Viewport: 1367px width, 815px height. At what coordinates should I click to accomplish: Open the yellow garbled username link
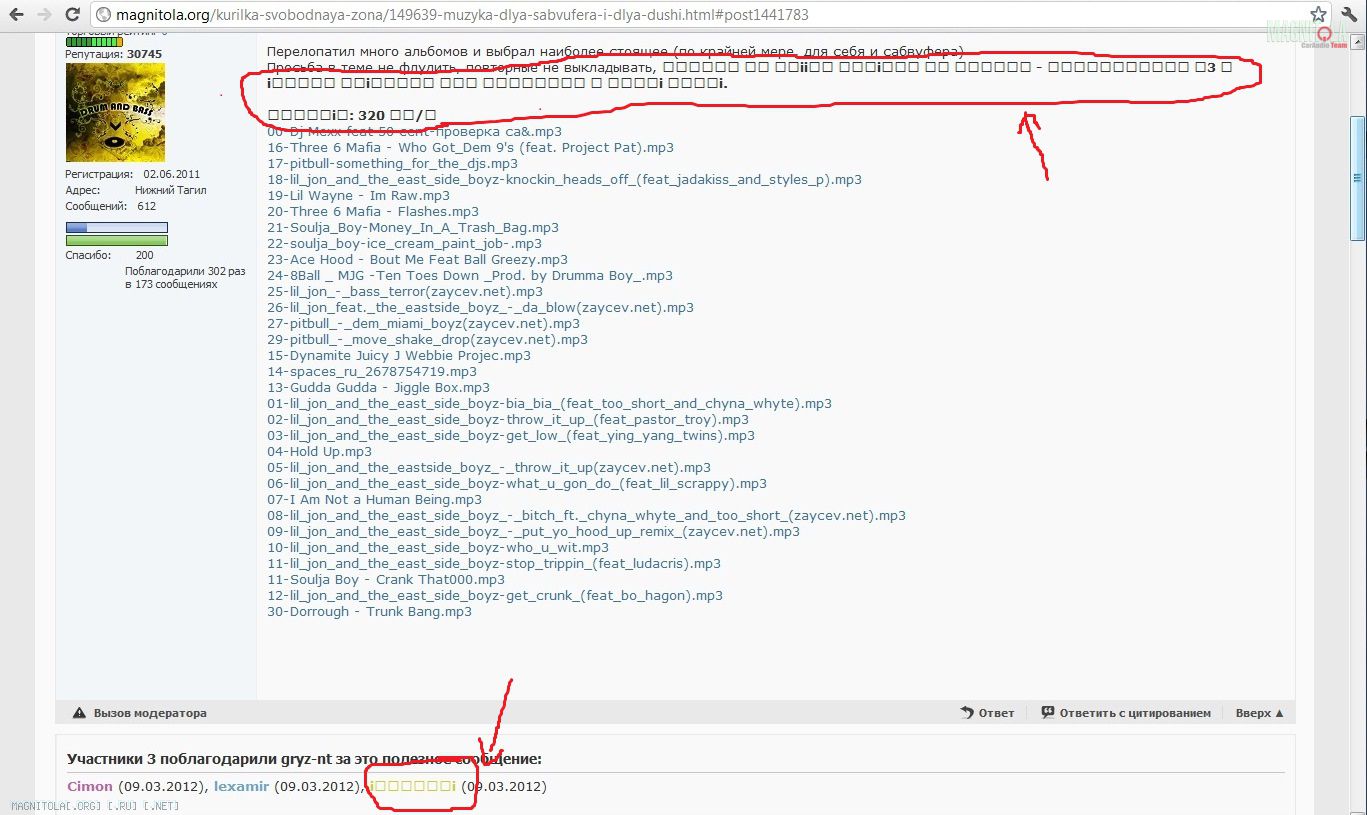pyautogui.click(x=413, y=786)
